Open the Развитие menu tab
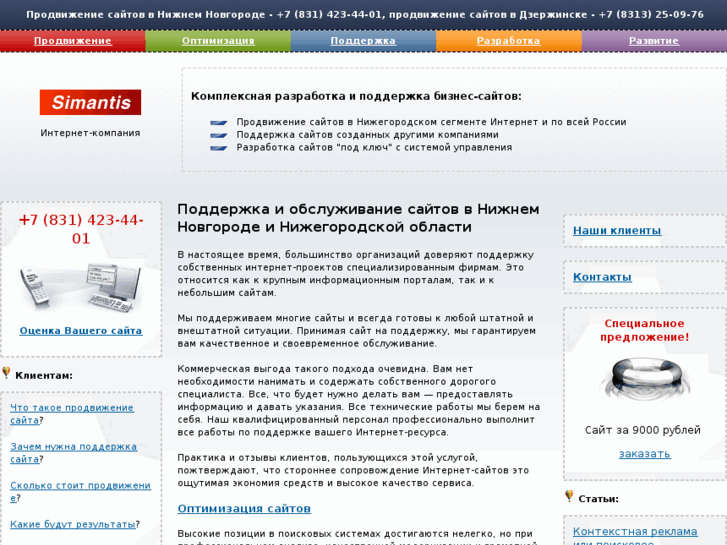 654,41
